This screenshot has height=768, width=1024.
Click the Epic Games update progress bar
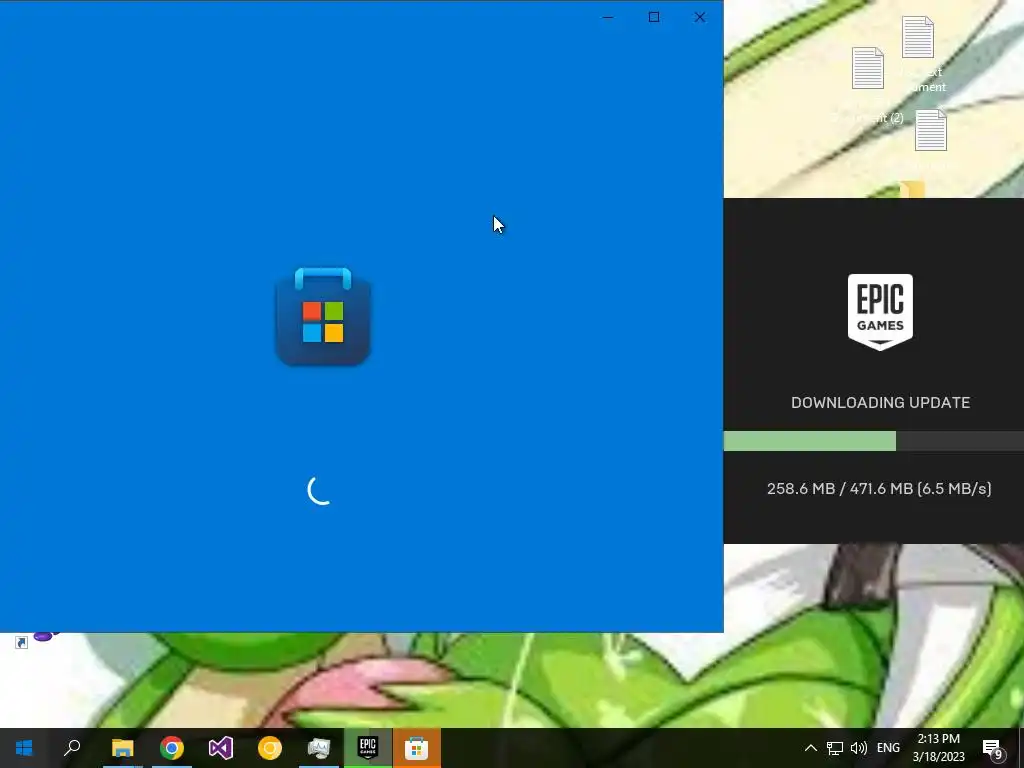click(874, 441)
